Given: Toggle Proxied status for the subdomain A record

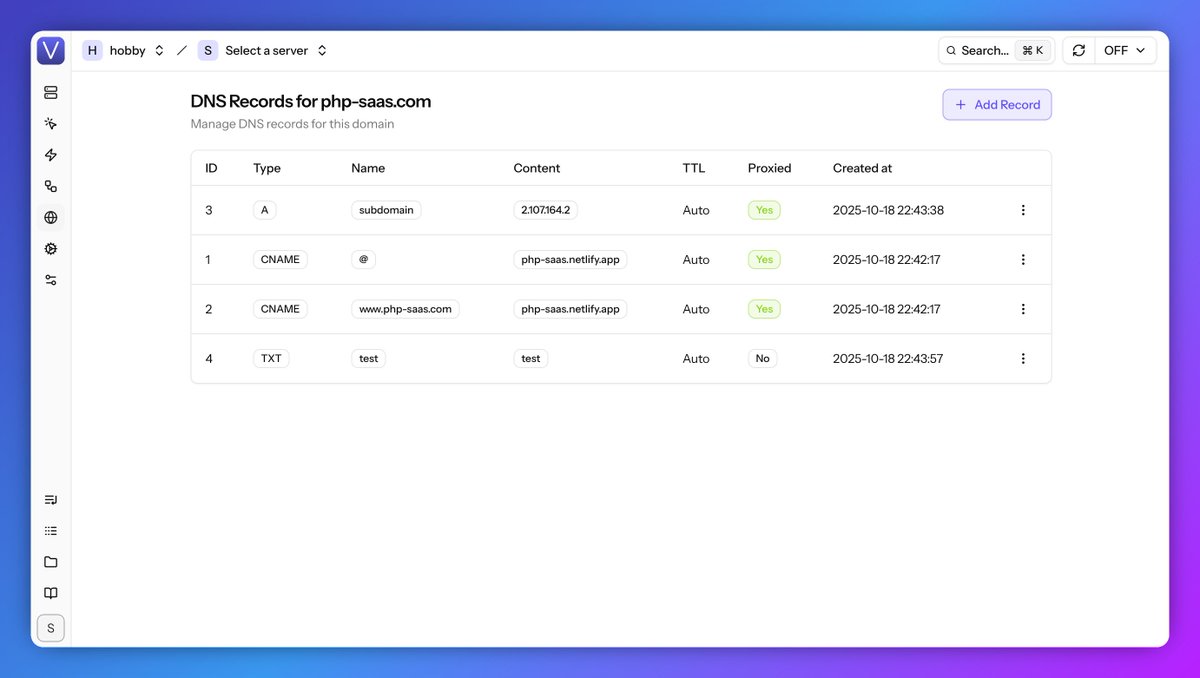Looking at the screenshot, I should click(764, 210).
